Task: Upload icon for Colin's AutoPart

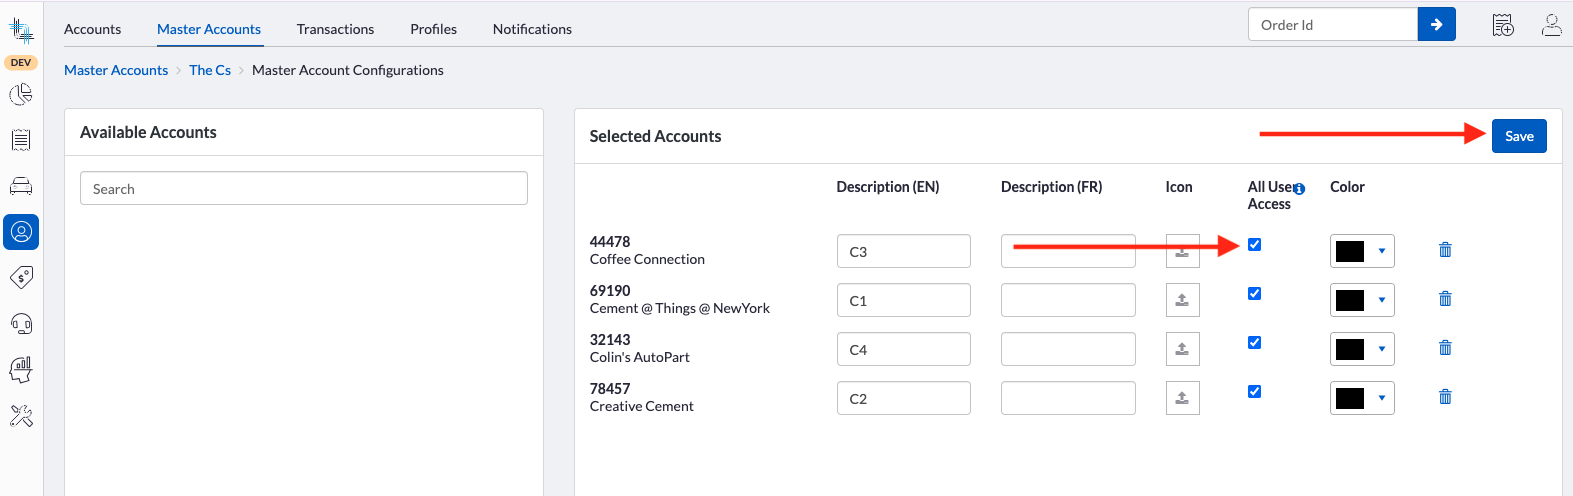Action: point(1182,349)
